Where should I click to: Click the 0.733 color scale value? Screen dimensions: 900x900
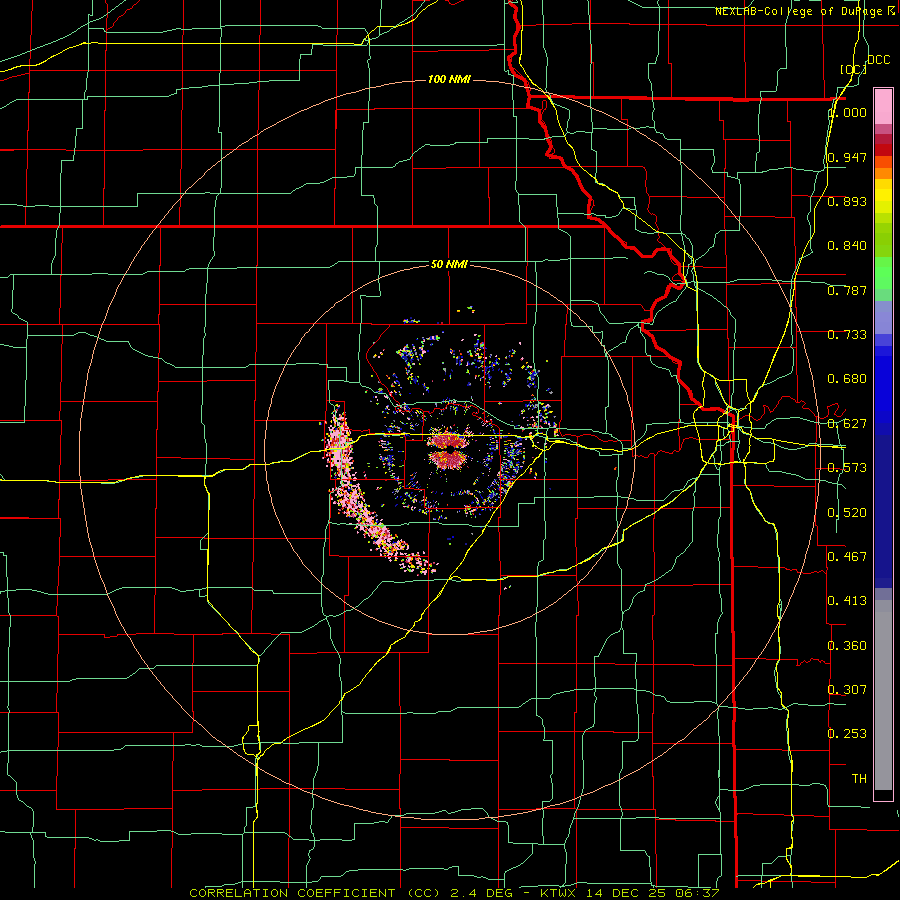[847, 335]
